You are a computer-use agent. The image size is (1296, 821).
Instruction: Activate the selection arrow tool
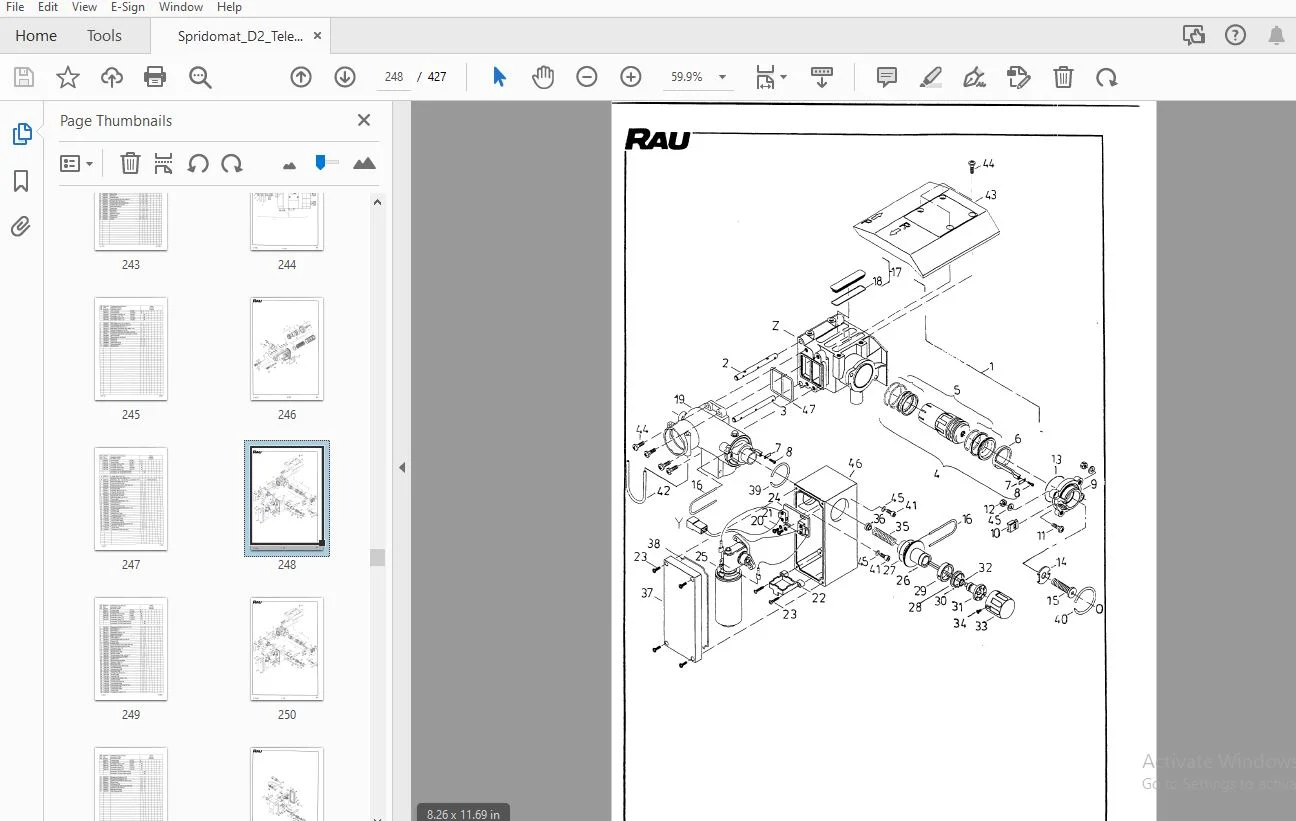500,77
